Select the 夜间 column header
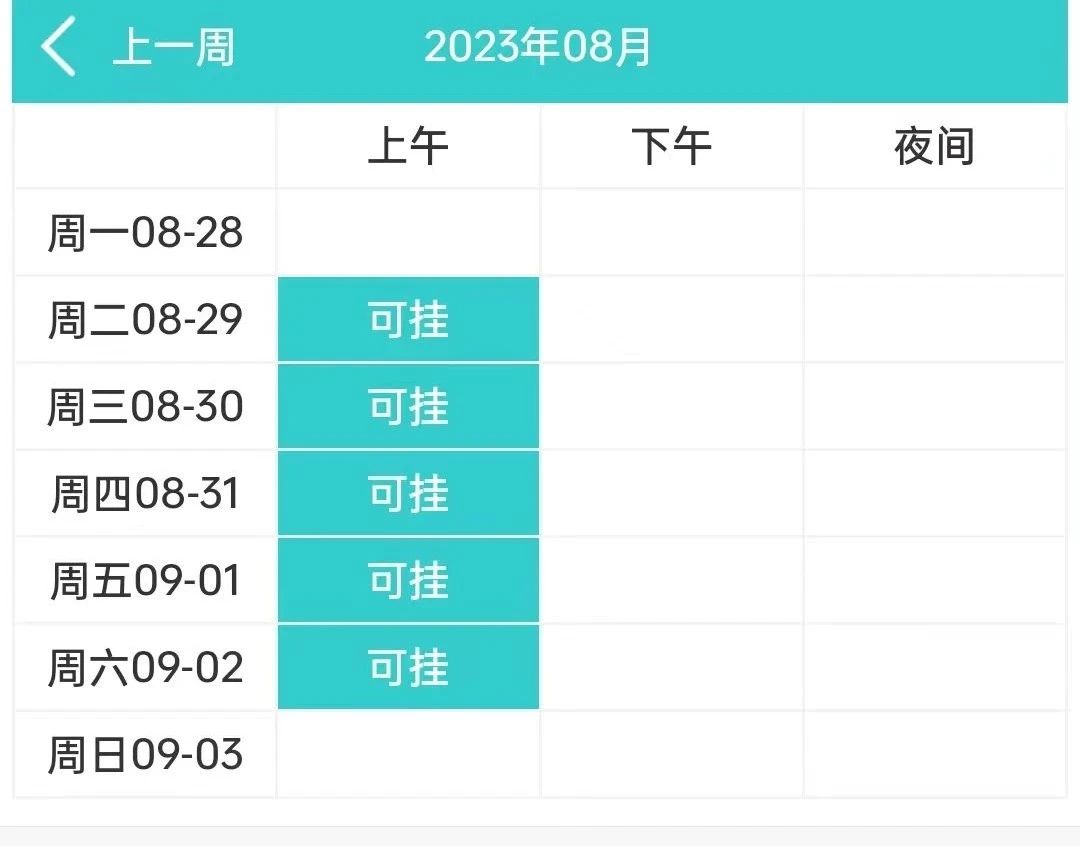Image resolution: width=1080 pixels, height=846 pixels. click(935, 146)
